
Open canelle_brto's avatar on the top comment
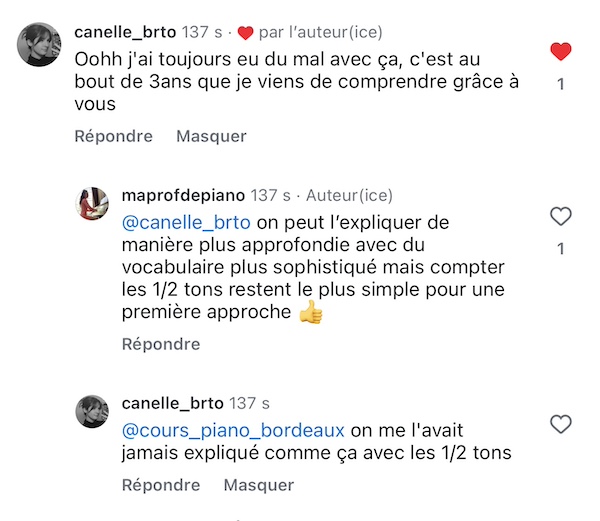click(39, 45)
